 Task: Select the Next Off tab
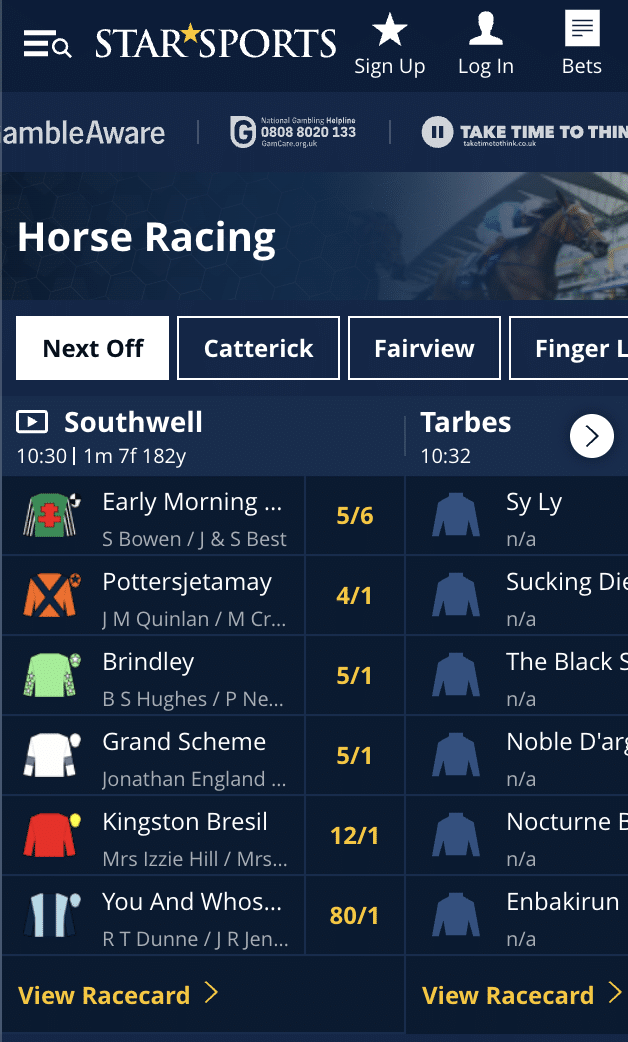coord(92,348)
